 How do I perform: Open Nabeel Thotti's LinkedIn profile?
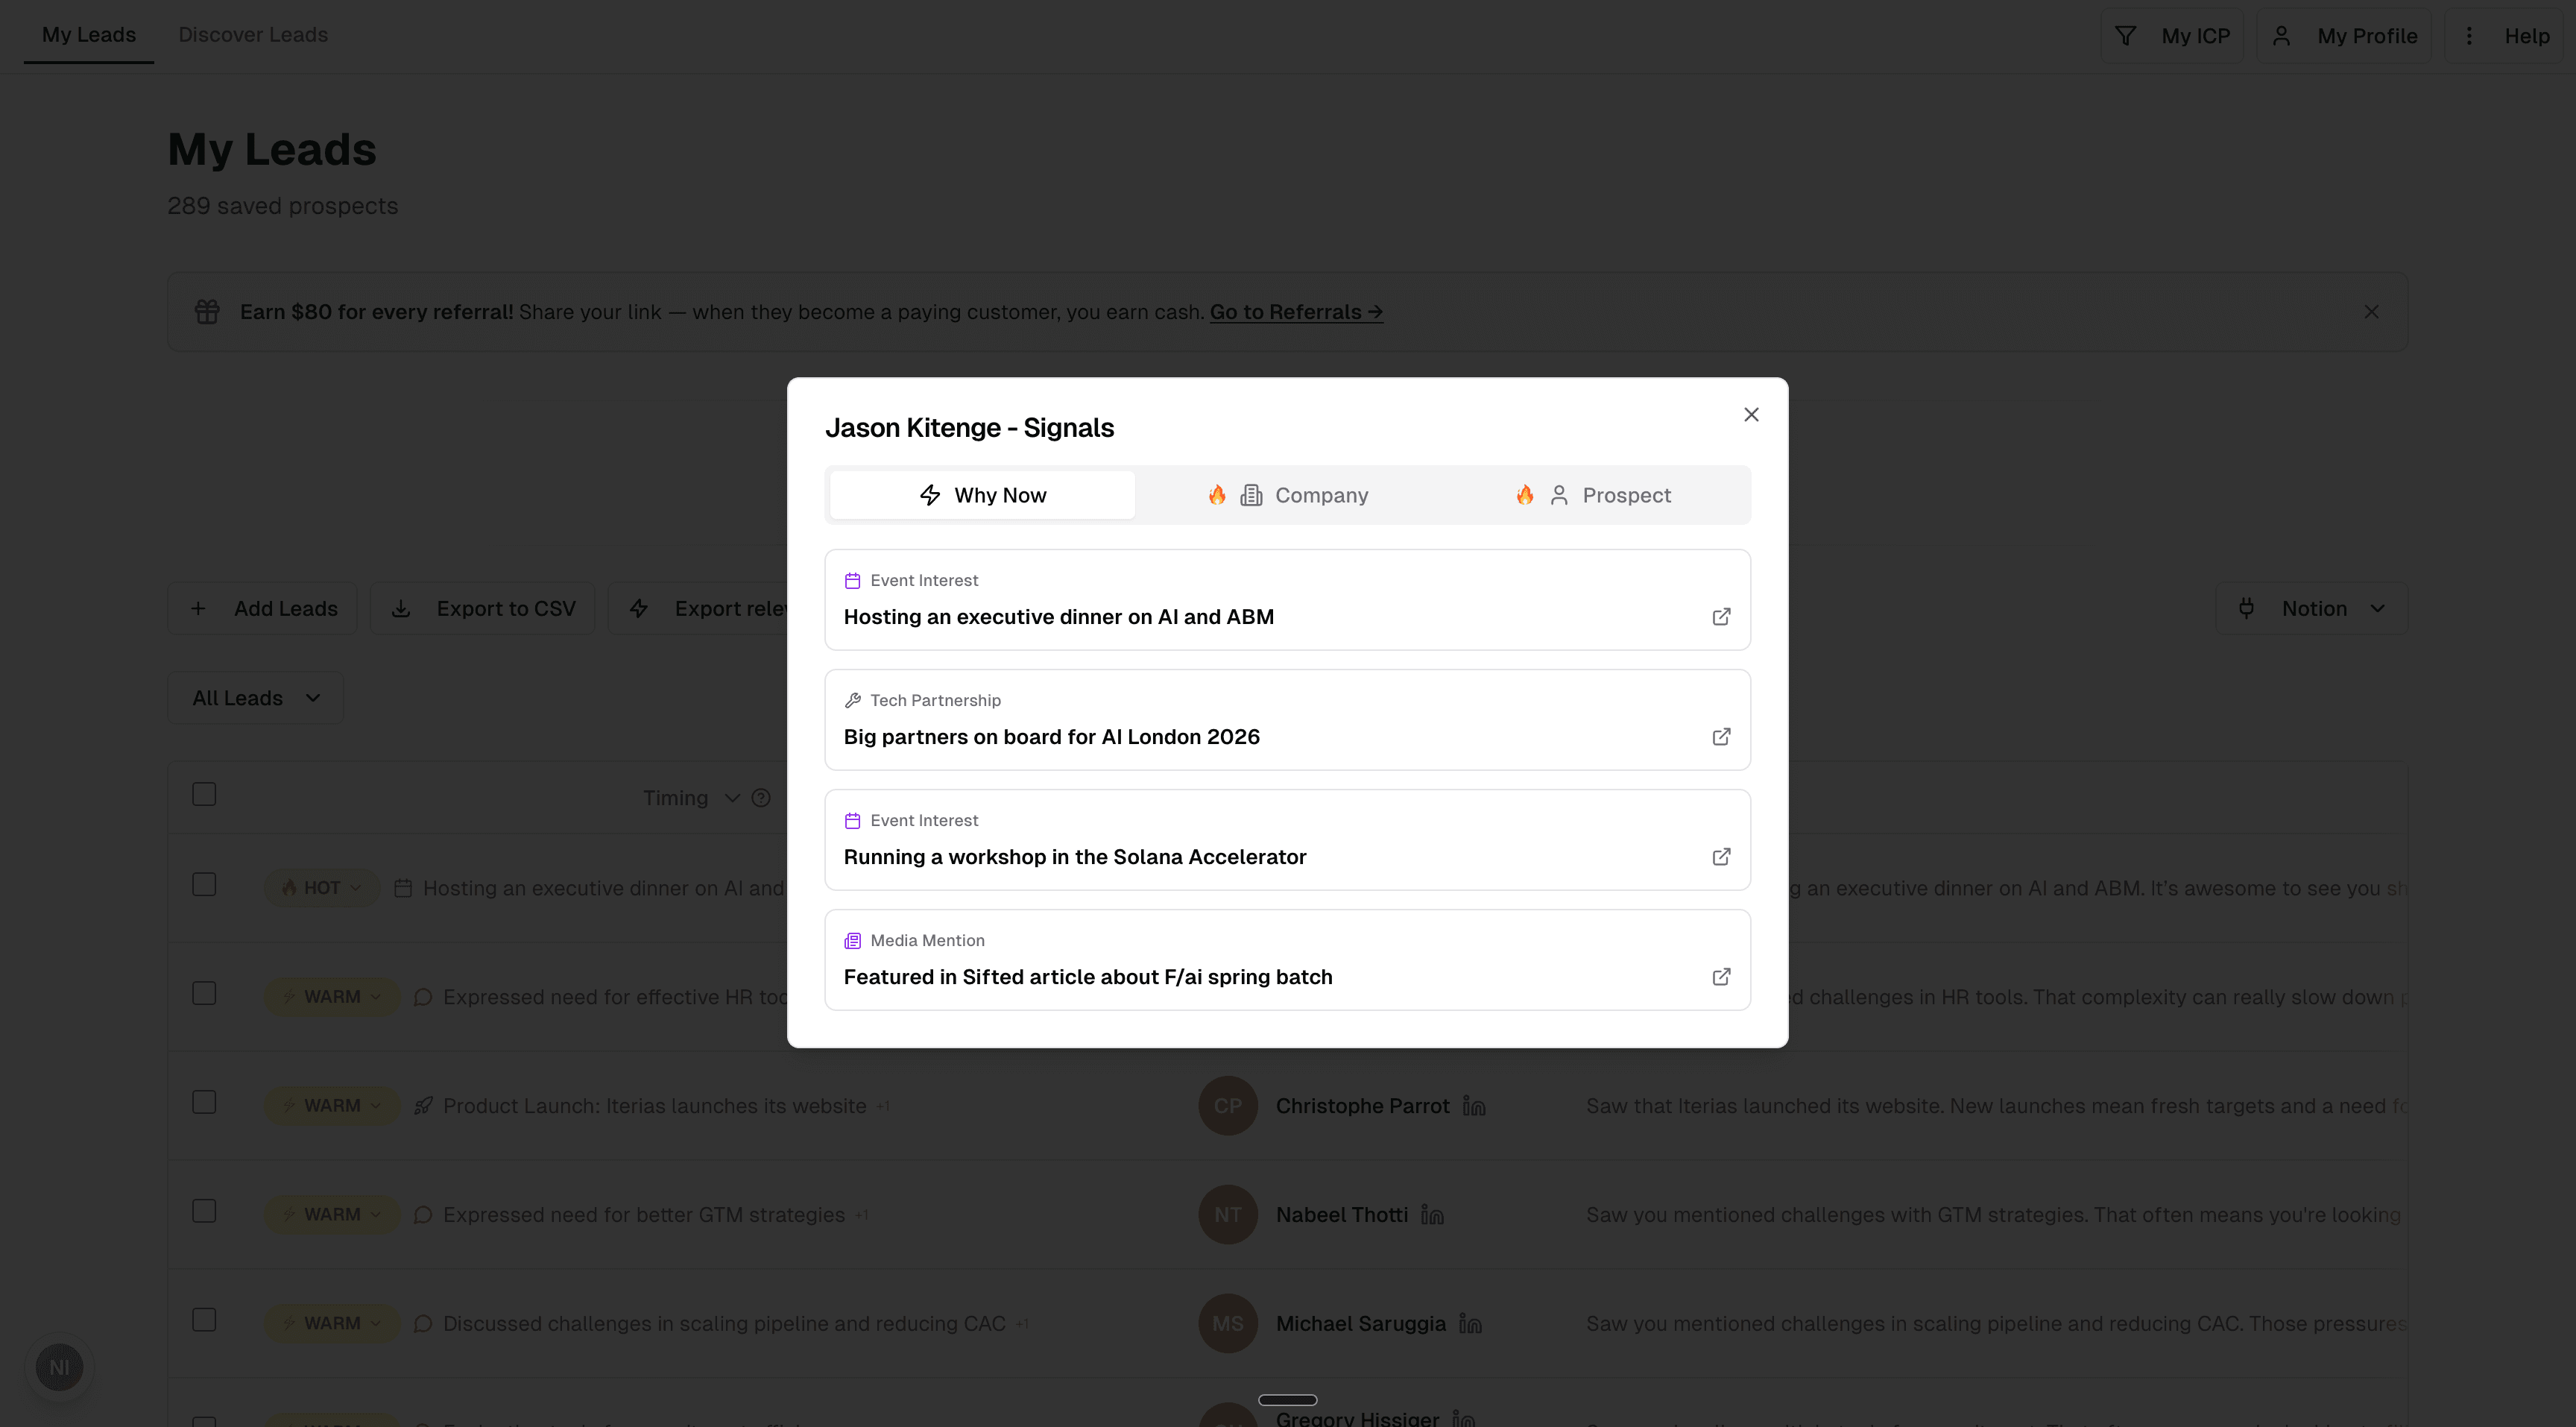click(1432, 1215)
